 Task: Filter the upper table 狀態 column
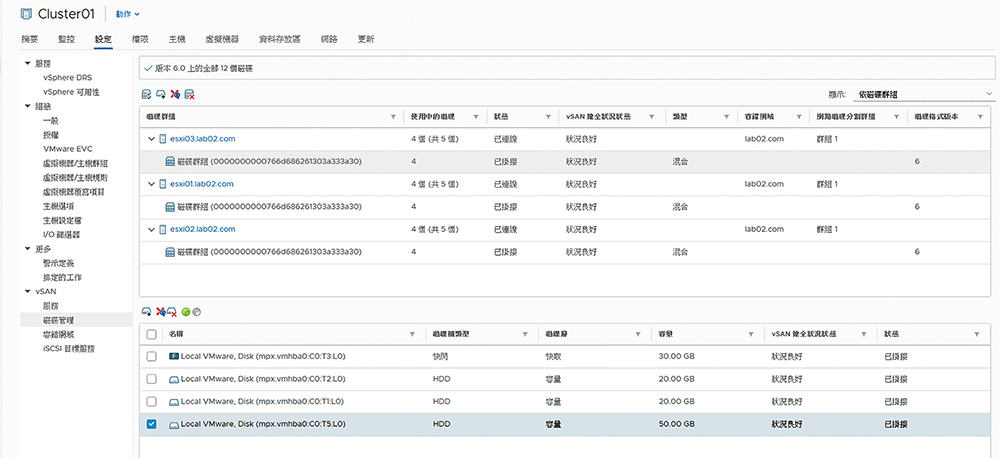[x=548, y=117]
